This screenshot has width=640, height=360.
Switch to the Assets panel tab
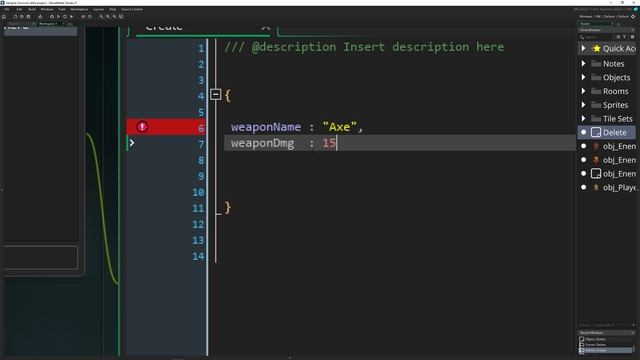tap(585, 24)
